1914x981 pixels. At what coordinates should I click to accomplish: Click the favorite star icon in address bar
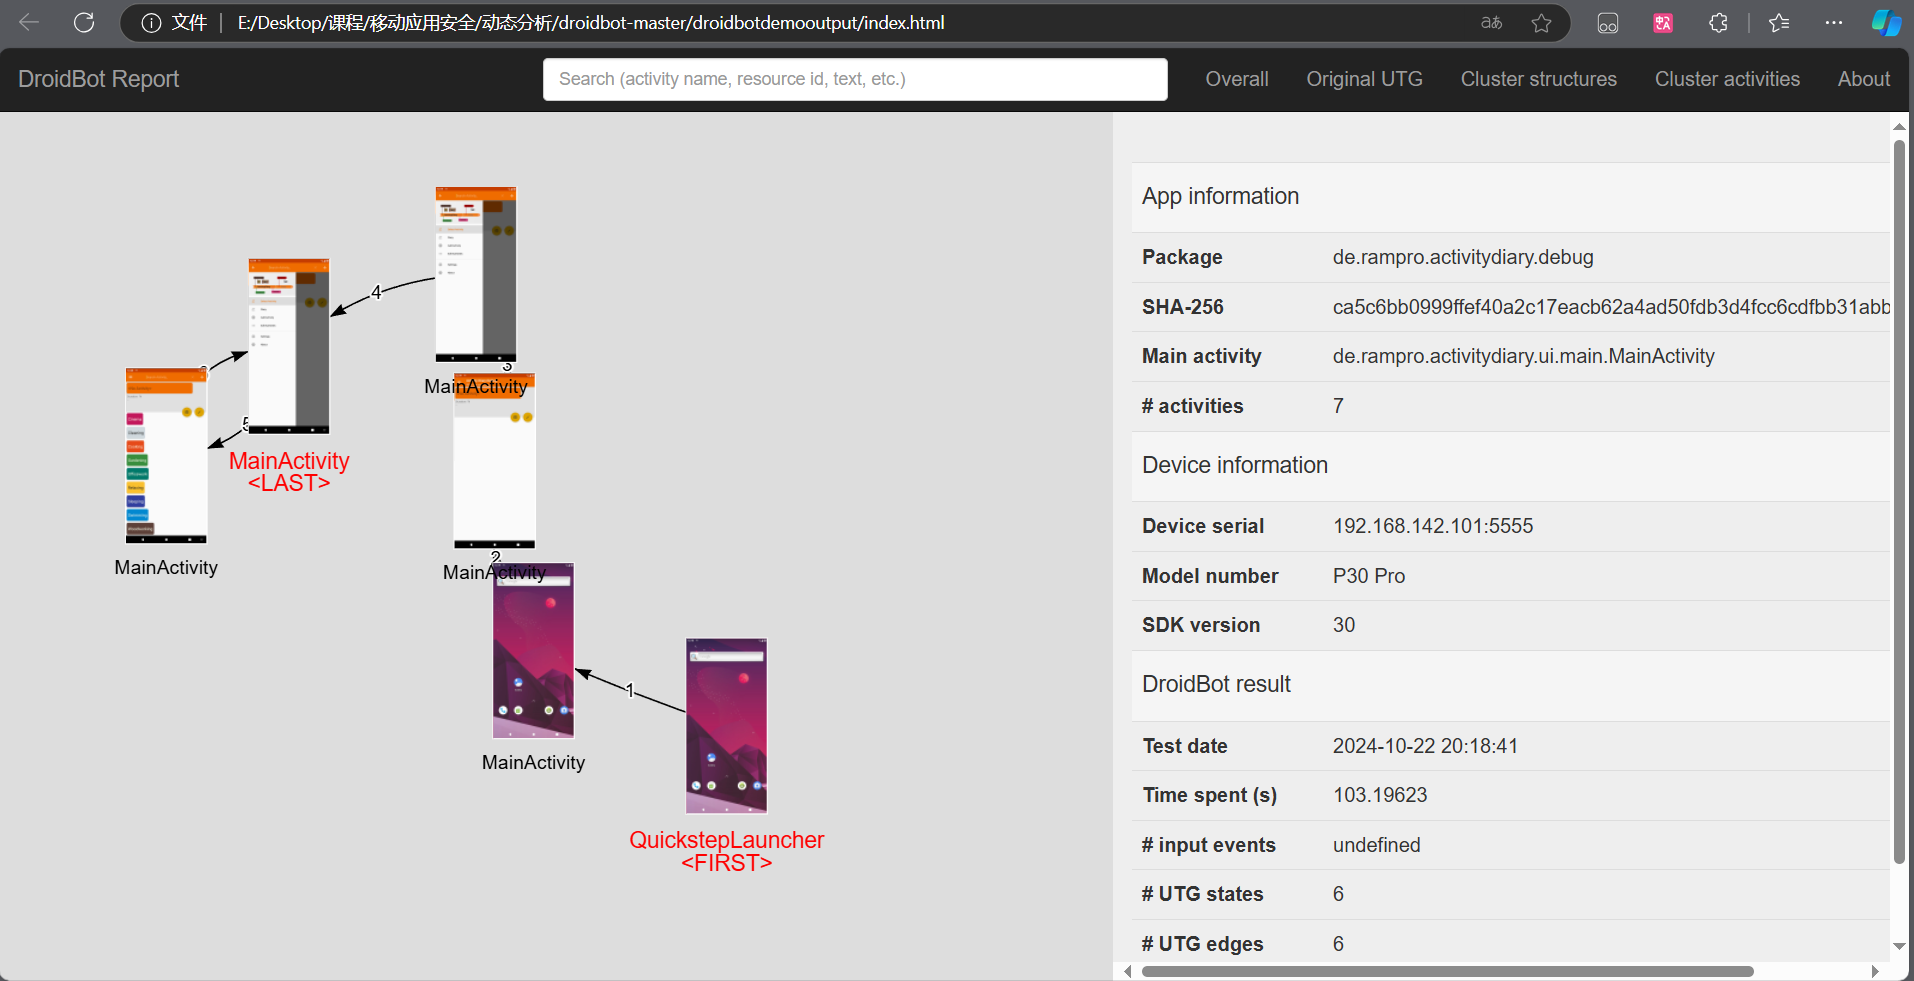point(1541,23)
